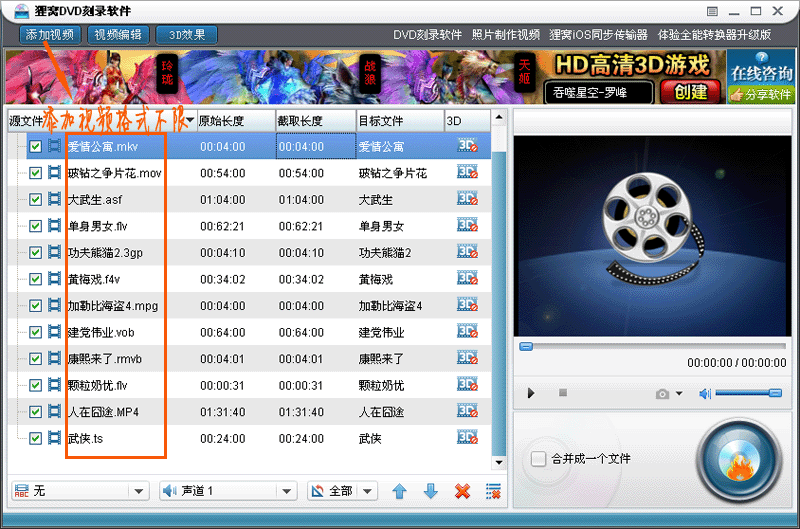Click the 吞噬星空-罗峰 banner field

[x=598, y=92]
